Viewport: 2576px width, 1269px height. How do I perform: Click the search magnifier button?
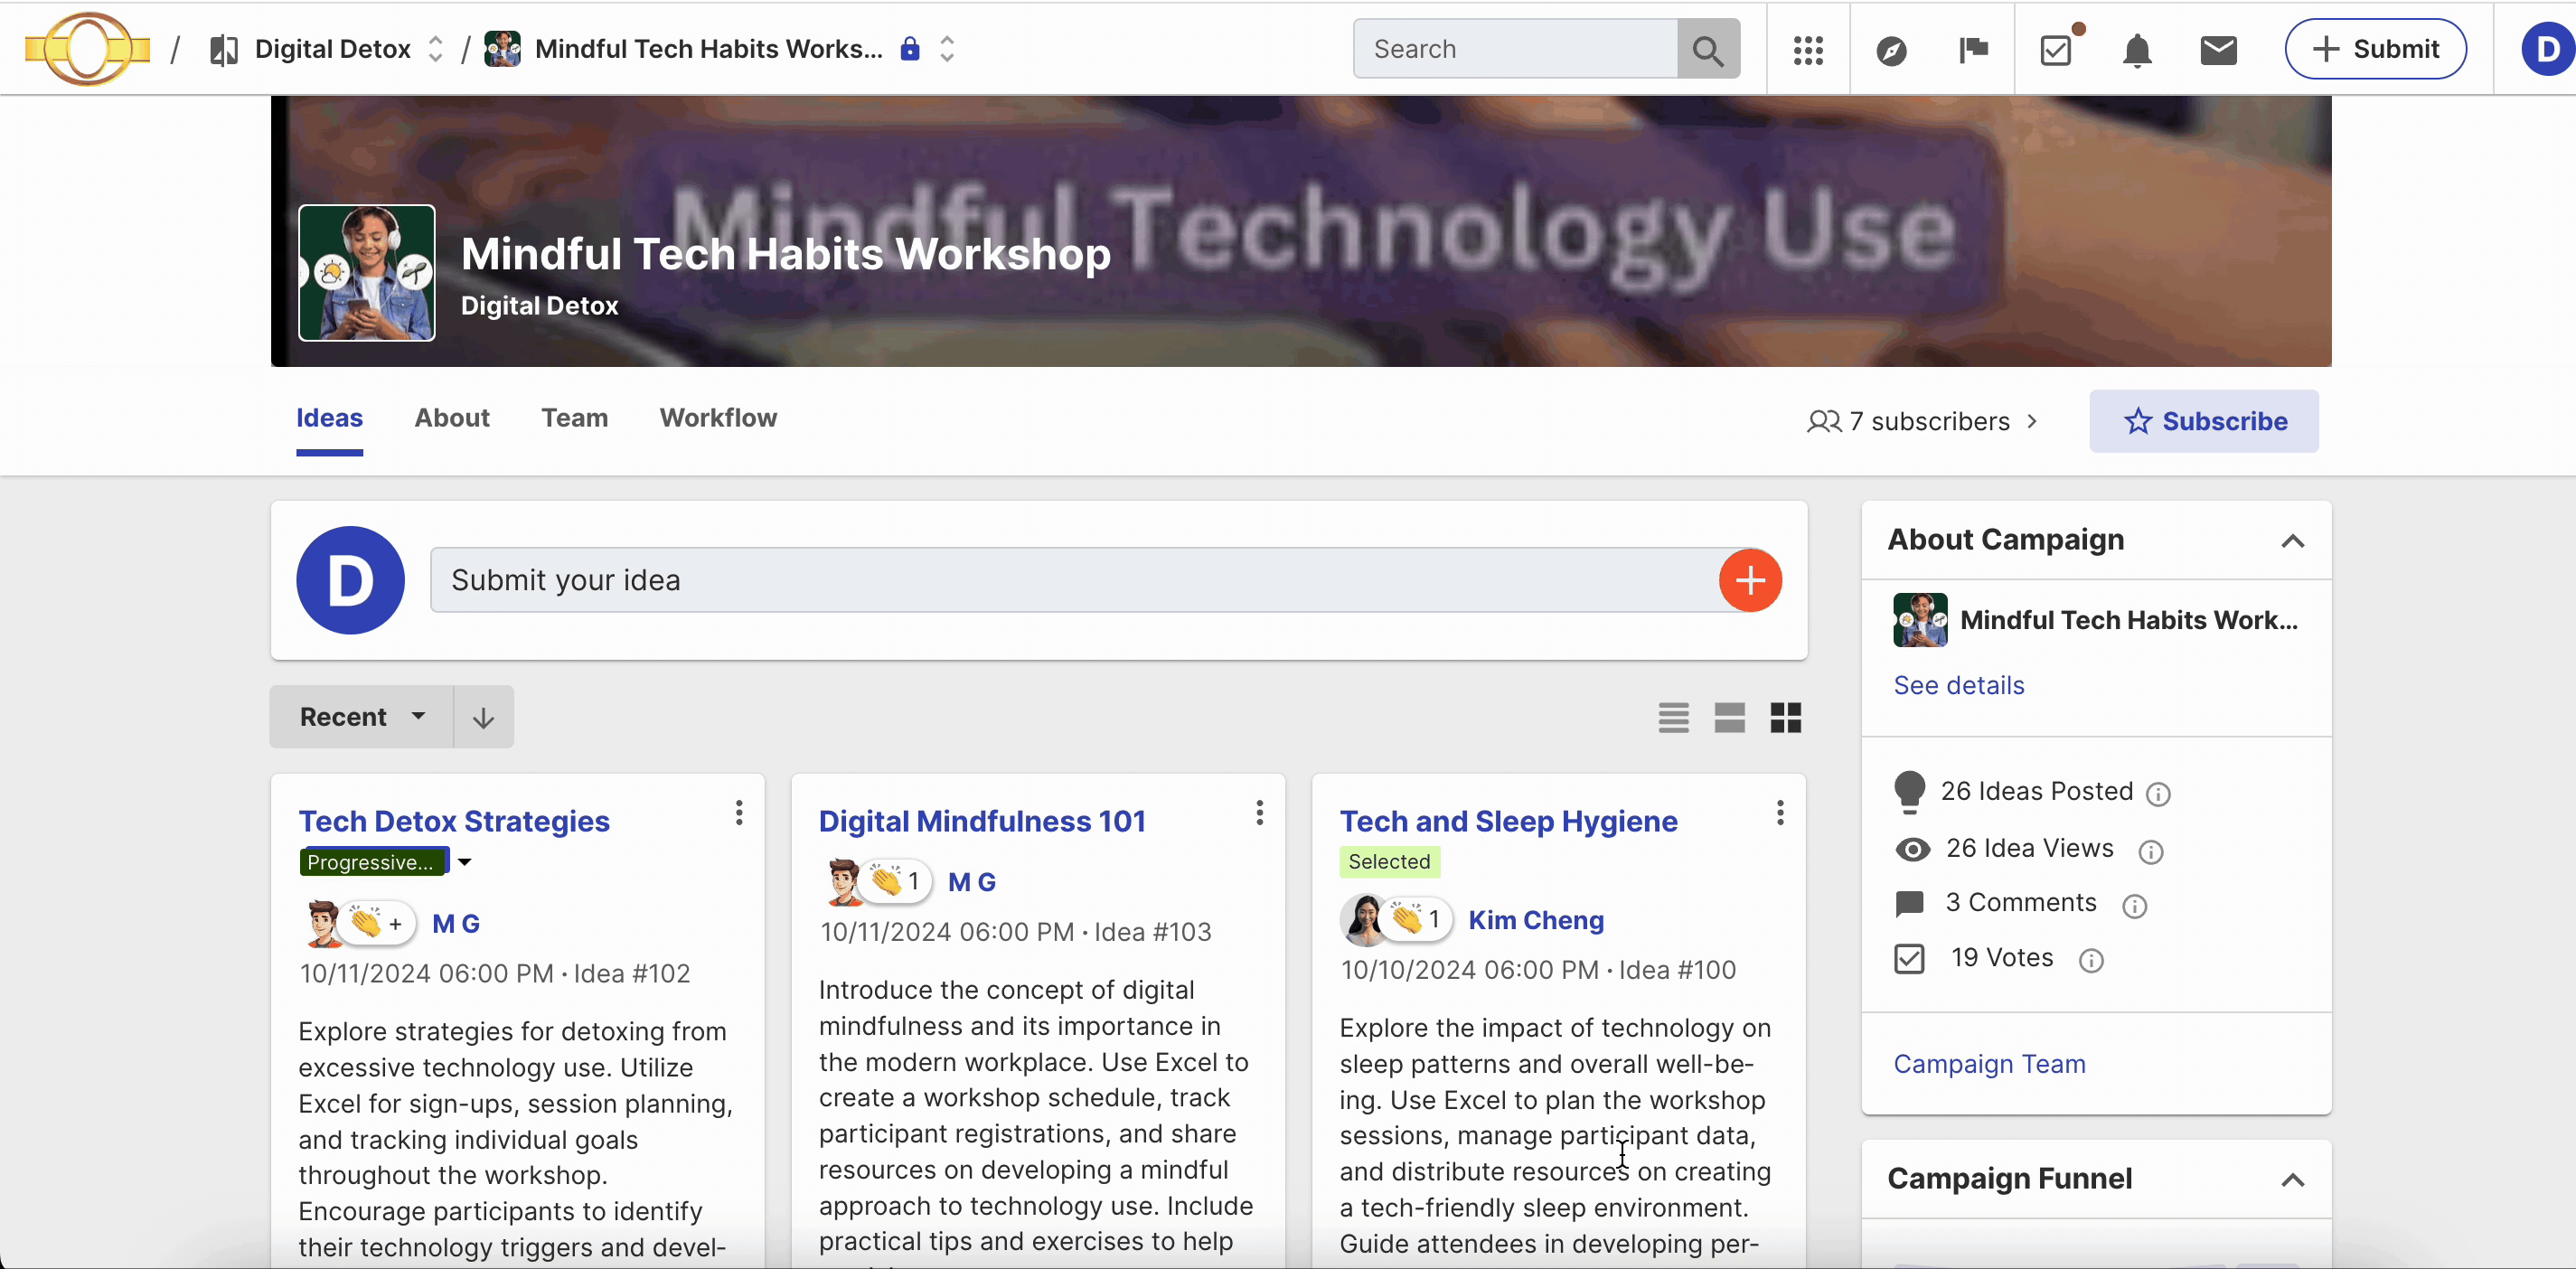pos(1708,49)
